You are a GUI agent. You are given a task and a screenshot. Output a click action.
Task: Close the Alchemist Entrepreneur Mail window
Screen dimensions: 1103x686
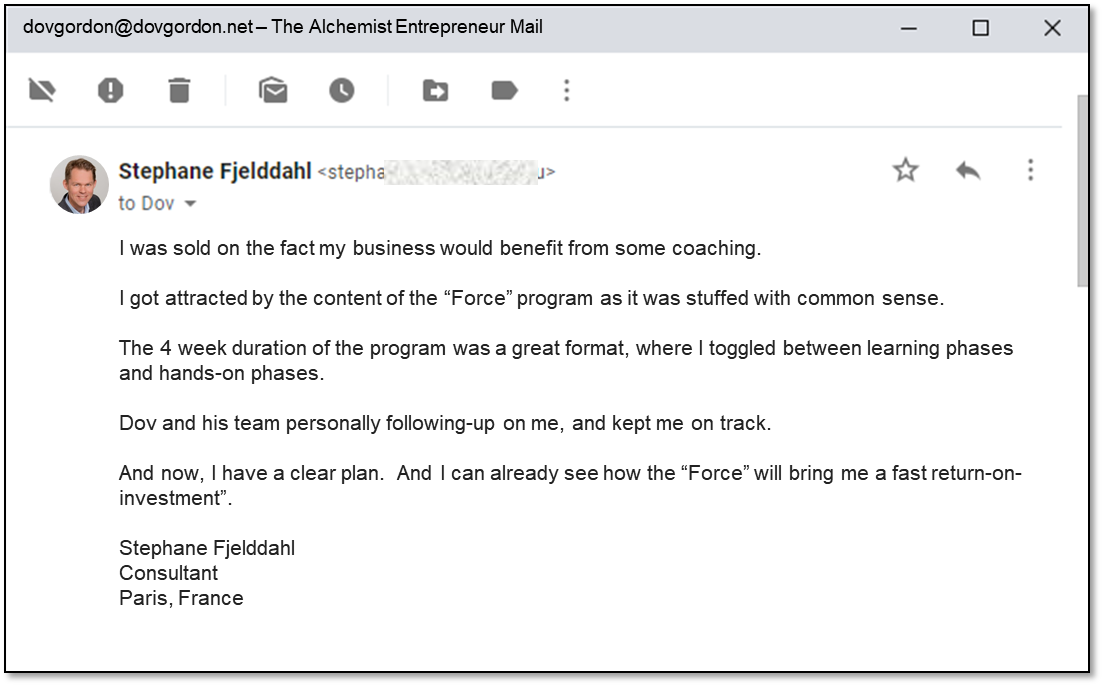pos(1052,28)
